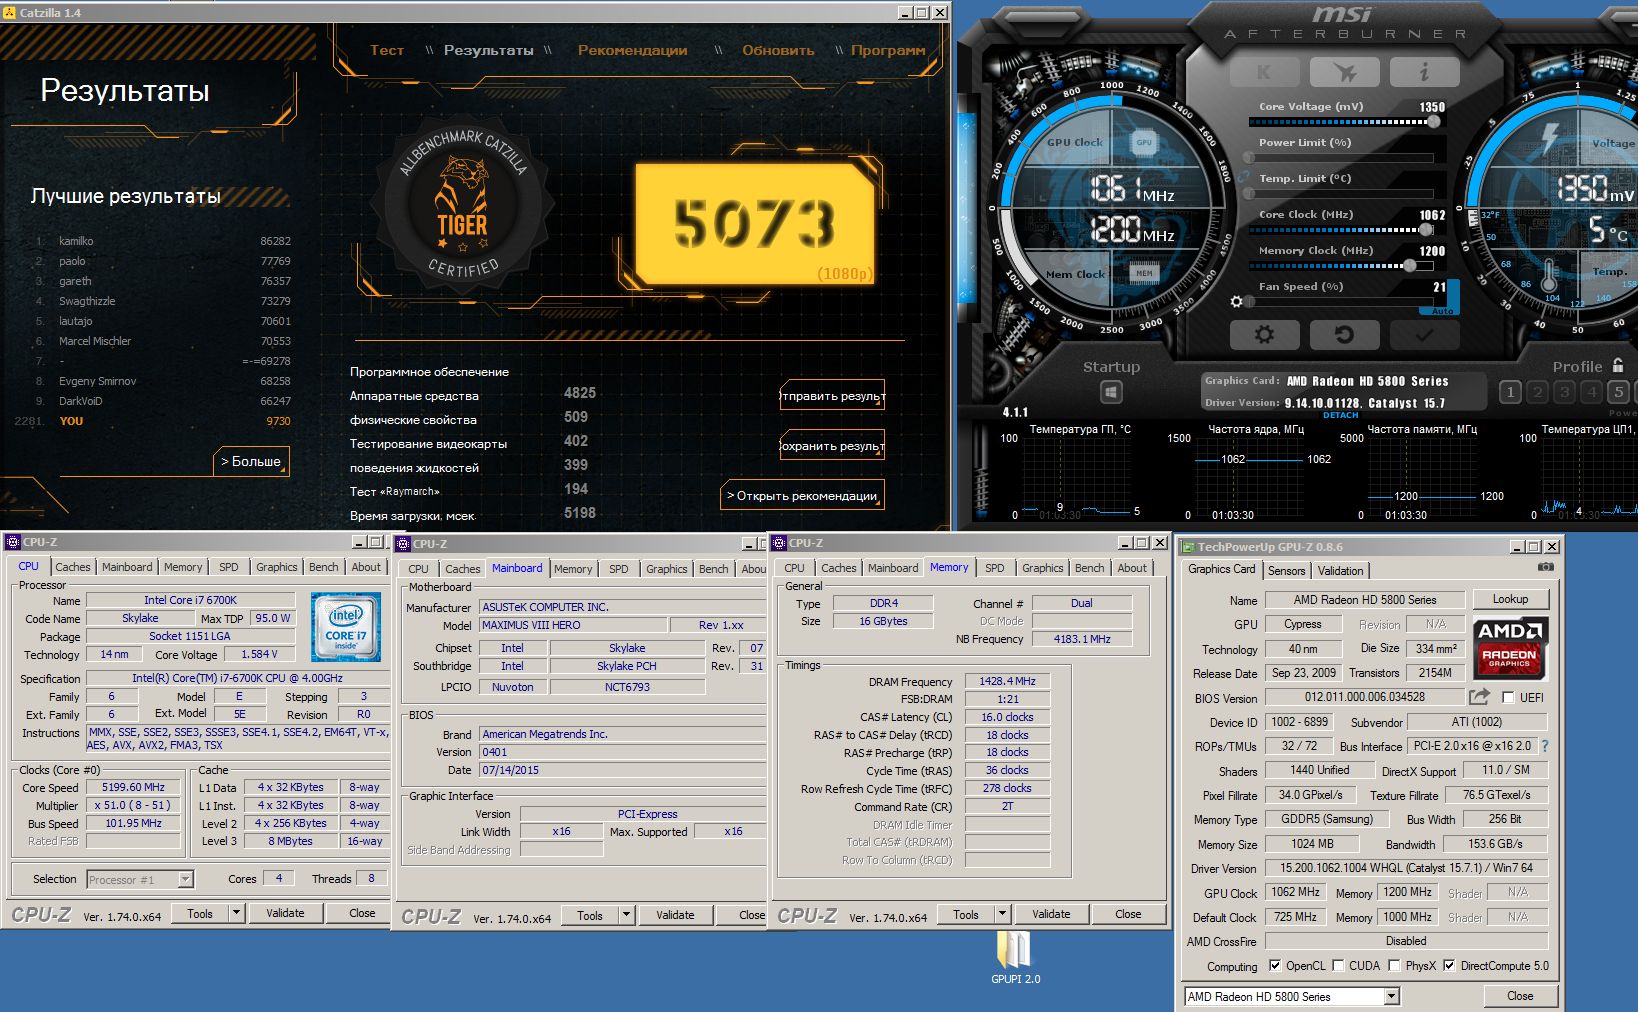This screenshot has width=1638, height=1012.
Task: Click the GPU-Z title bar icon
Action: coord(1187,547)
